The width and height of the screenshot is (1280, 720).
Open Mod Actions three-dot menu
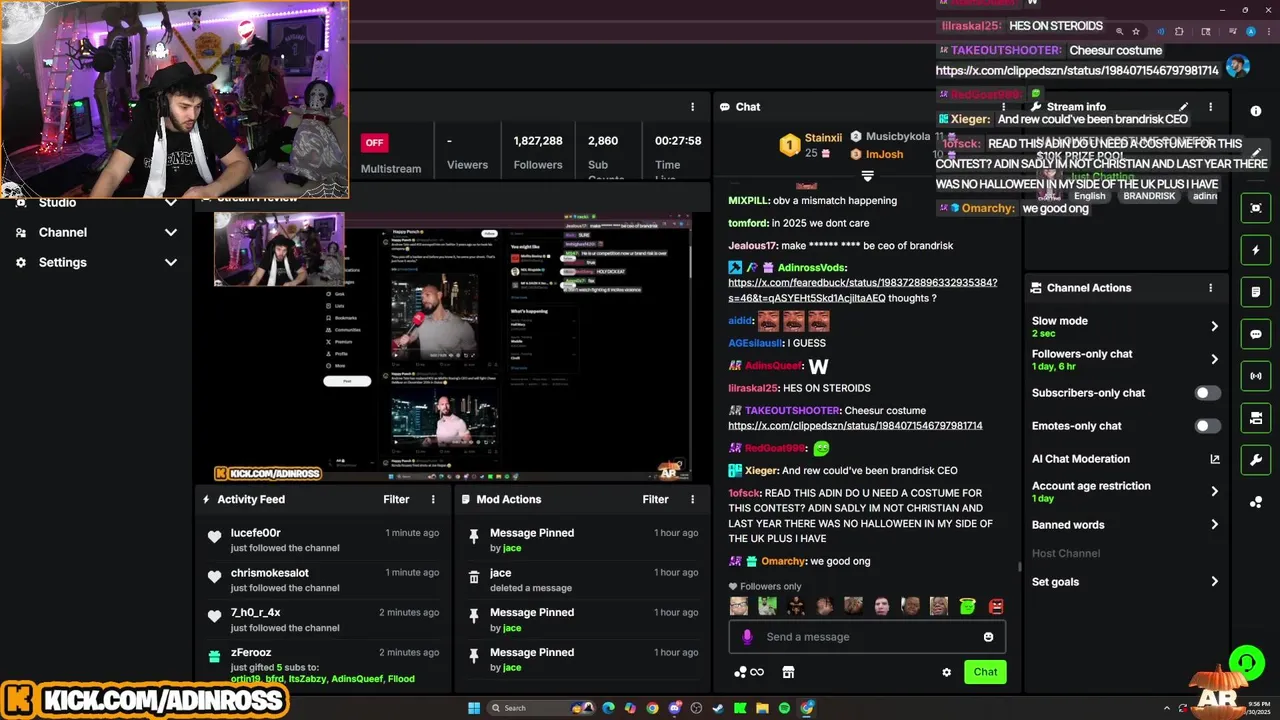click(x=692, y=499)
